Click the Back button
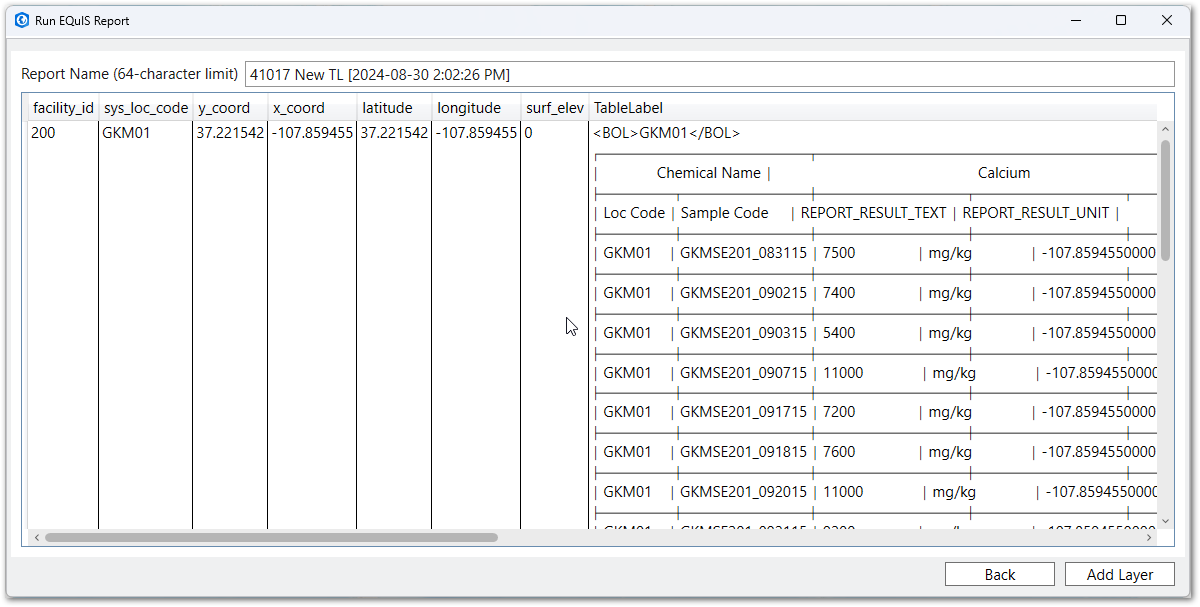Screen dimensions: 1200x607 click(x=999, y=574)
